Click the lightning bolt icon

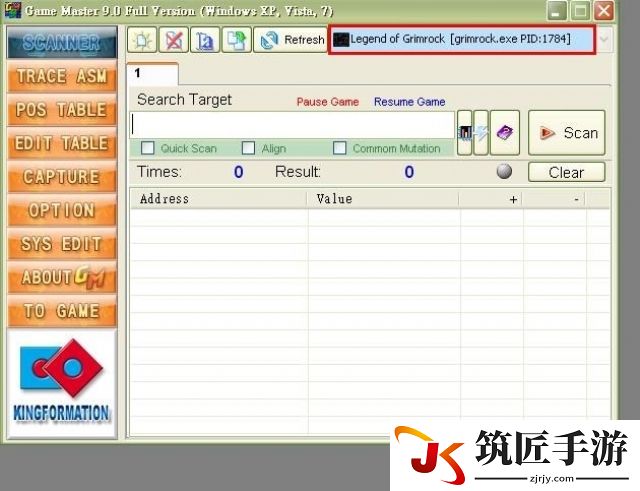[x=481, y=133]
